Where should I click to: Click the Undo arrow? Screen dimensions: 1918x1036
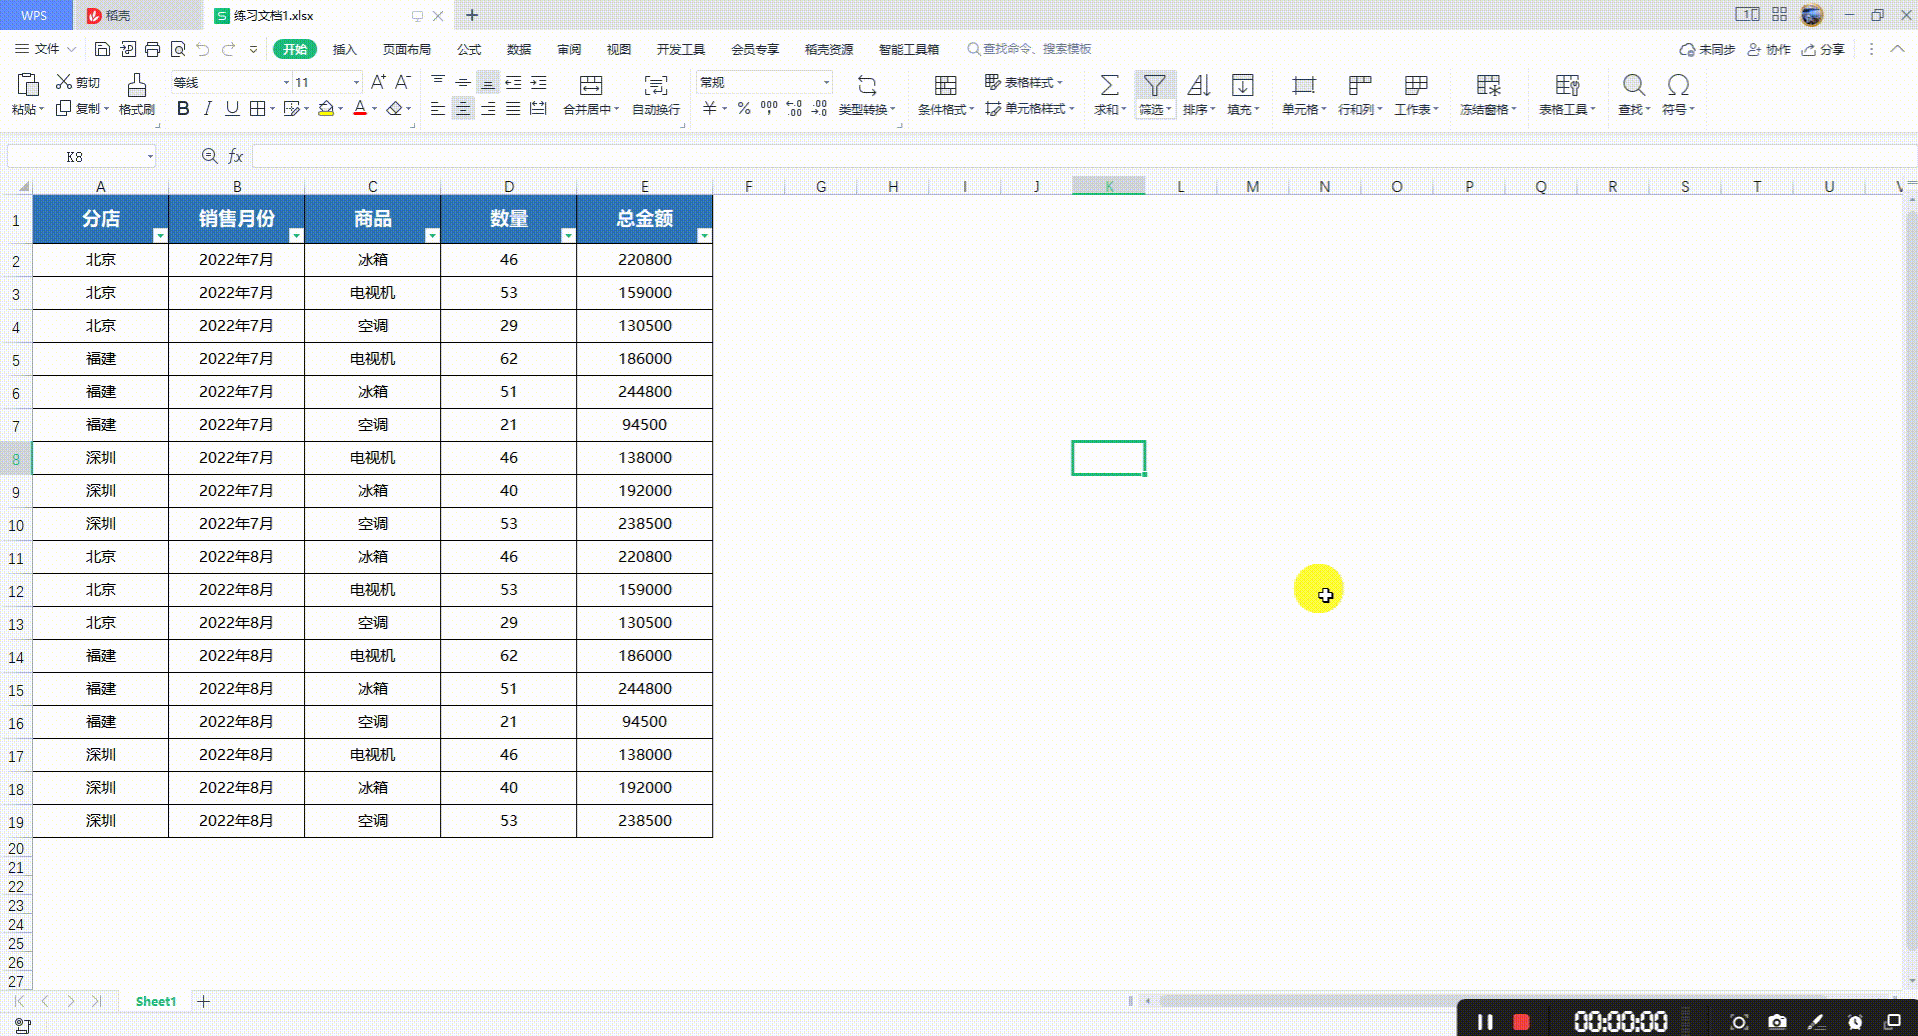tap(203, 49)
